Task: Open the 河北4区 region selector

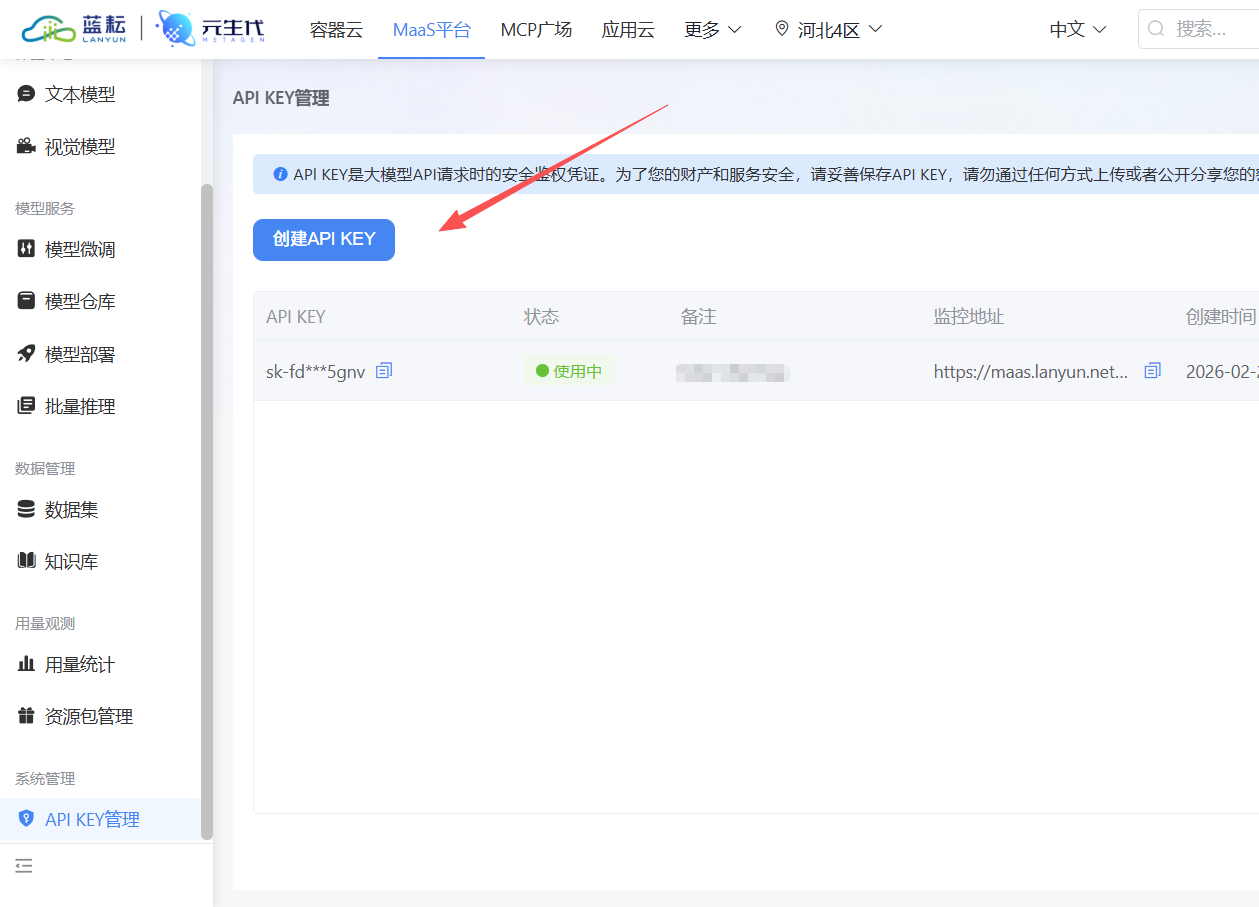Action: (x=829, y=29)
